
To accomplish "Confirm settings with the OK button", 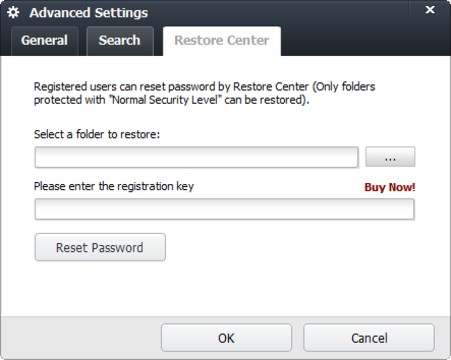I will (226, 338).
